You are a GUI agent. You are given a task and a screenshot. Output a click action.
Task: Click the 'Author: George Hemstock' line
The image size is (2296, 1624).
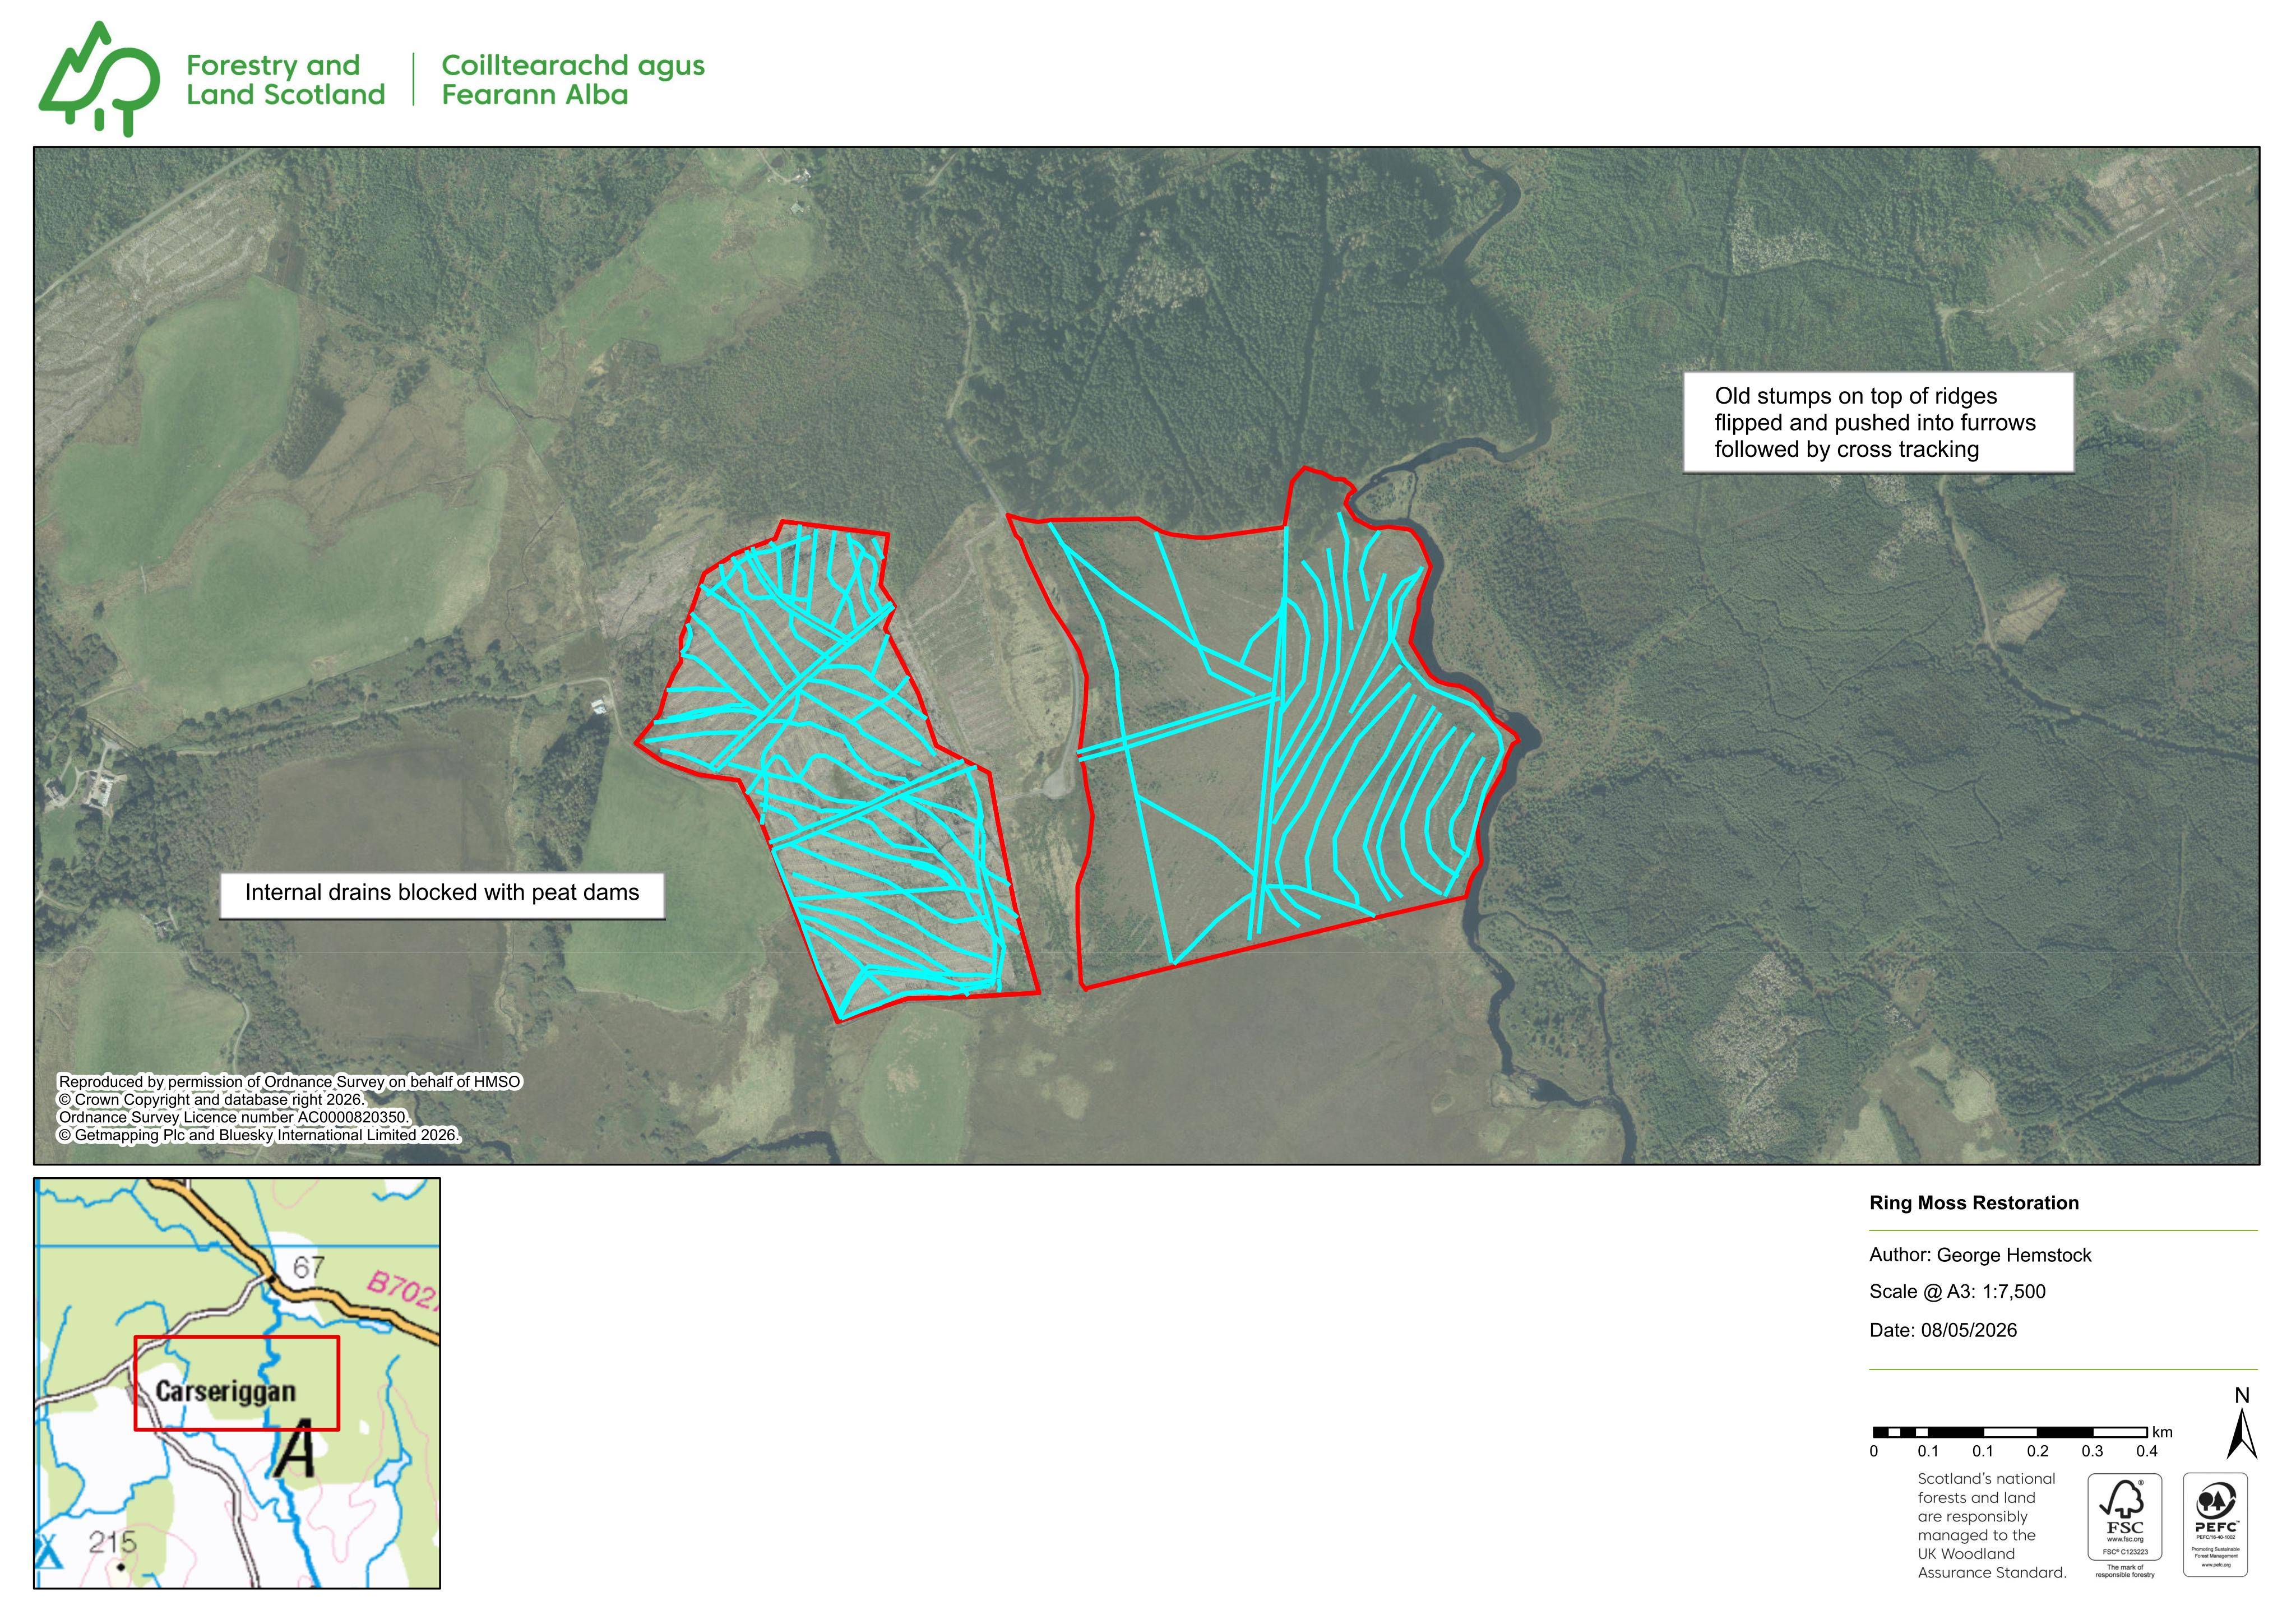[1980, 1255]
